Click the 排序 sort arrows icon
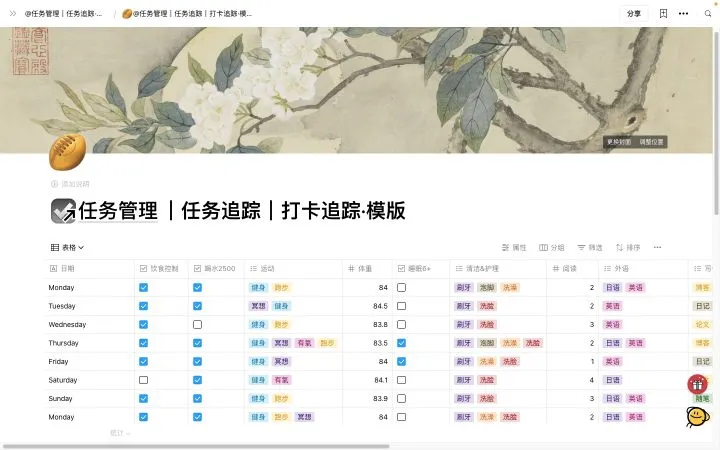 (619, 248)
